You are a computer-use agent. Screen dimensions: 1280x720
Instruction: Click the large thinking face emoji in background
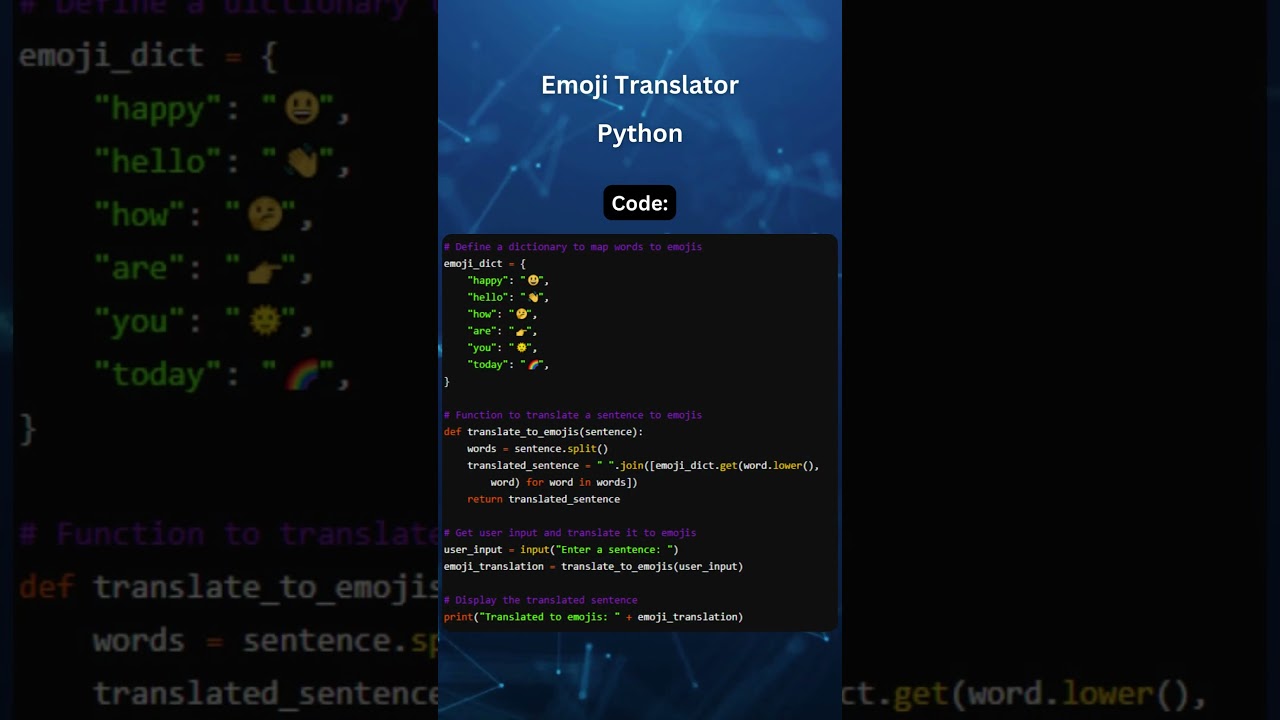tap(265, 214)
